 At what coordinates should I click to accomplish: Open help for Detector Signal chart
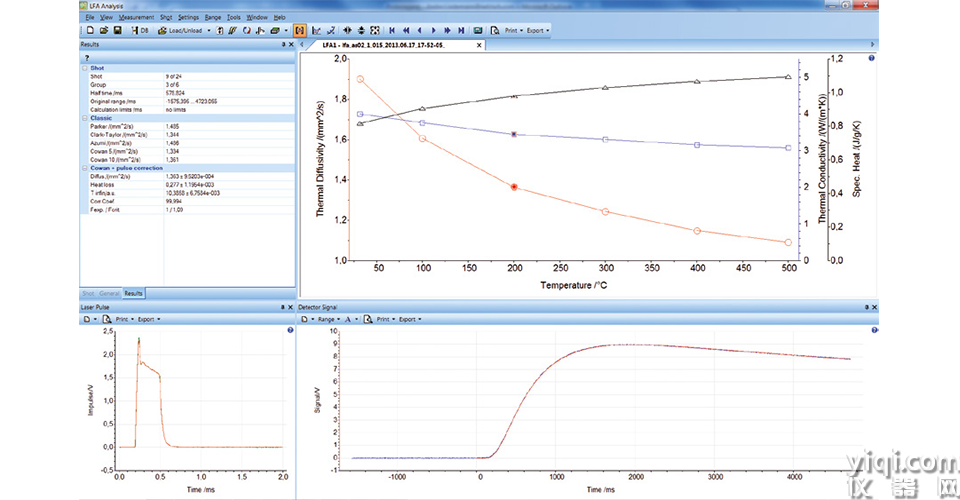click(x=874, y=330)
